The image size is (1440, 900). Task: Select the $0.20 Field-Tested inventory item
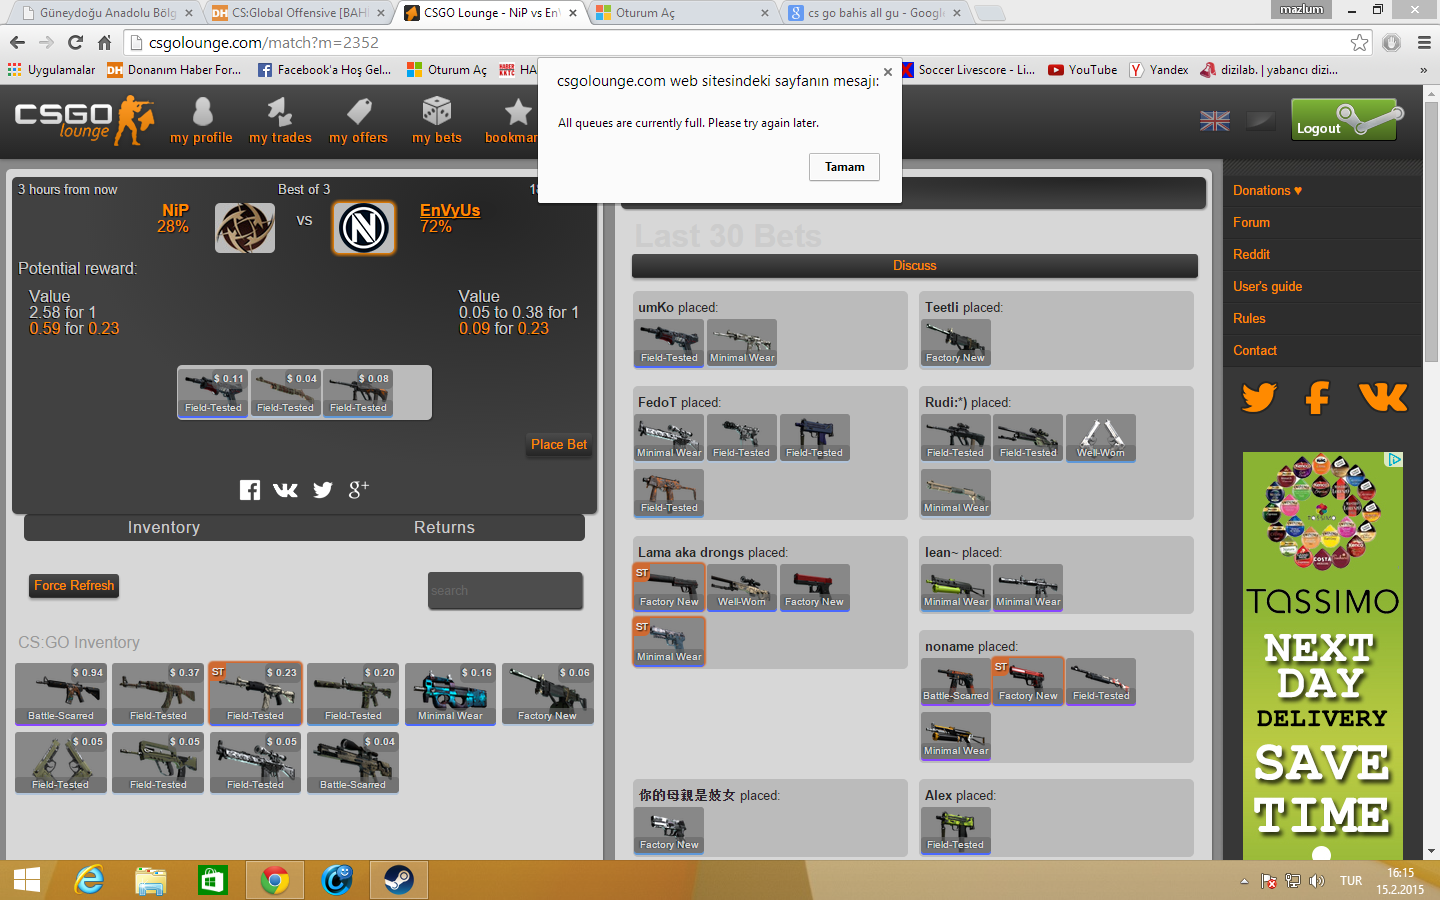click(353, 694)
